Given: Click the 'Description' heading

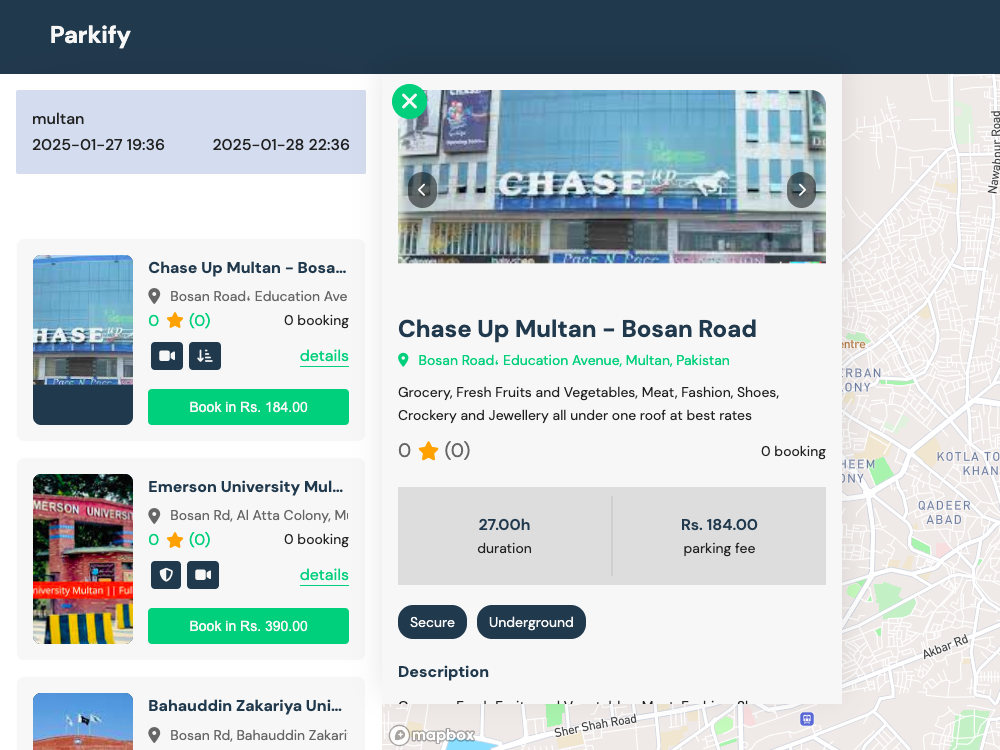Looking at the screenshot, I should click(x=443, y=672).
